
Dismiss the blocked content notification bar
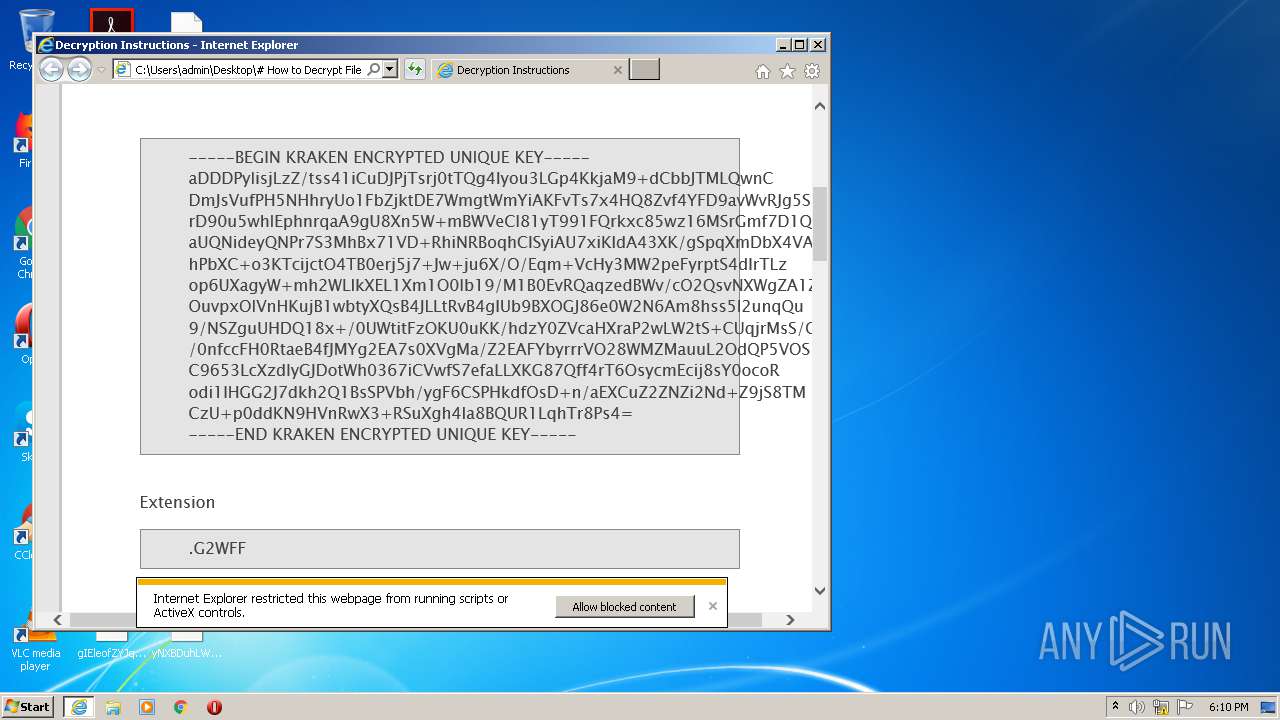point(712,606)
